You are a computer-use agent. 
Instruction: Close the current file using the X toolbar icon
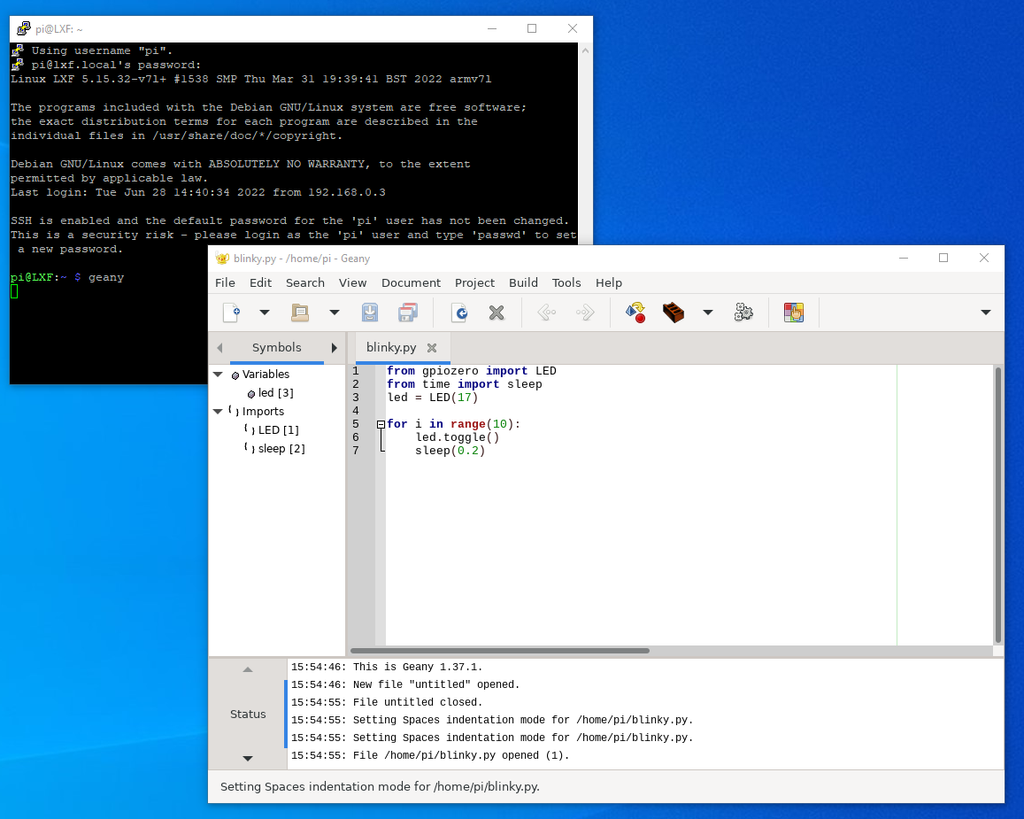497,312
